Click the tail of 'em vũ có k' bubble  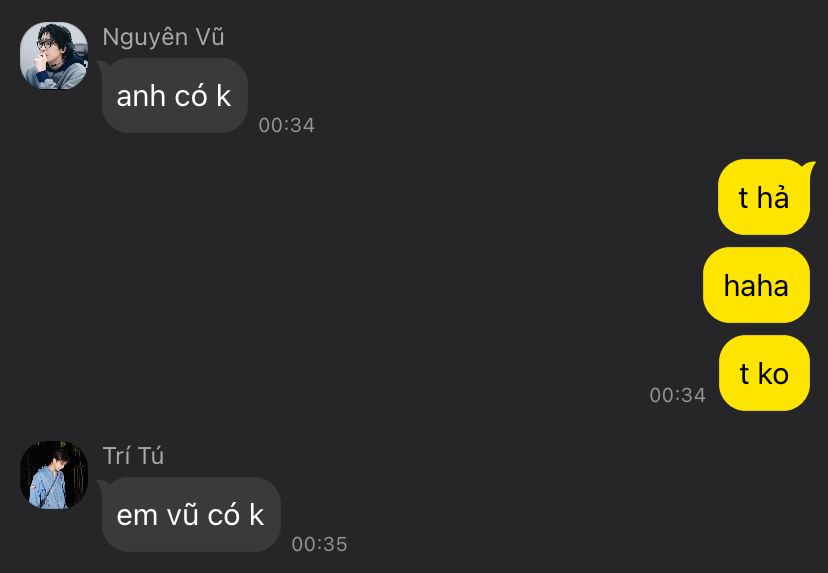pyautogui.click(x=102, y=485)
